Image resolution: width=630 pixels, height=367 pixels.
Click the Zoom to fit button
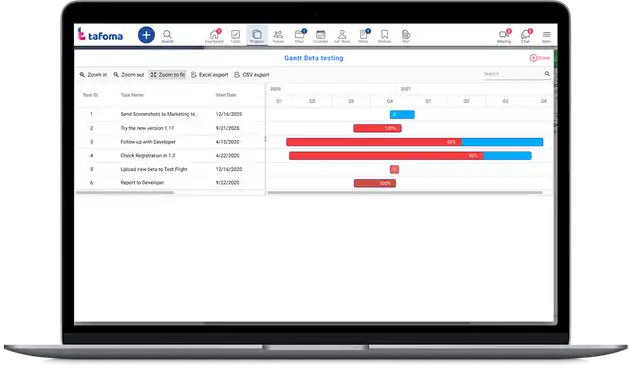pyautogui.click(x=168, y=75)
